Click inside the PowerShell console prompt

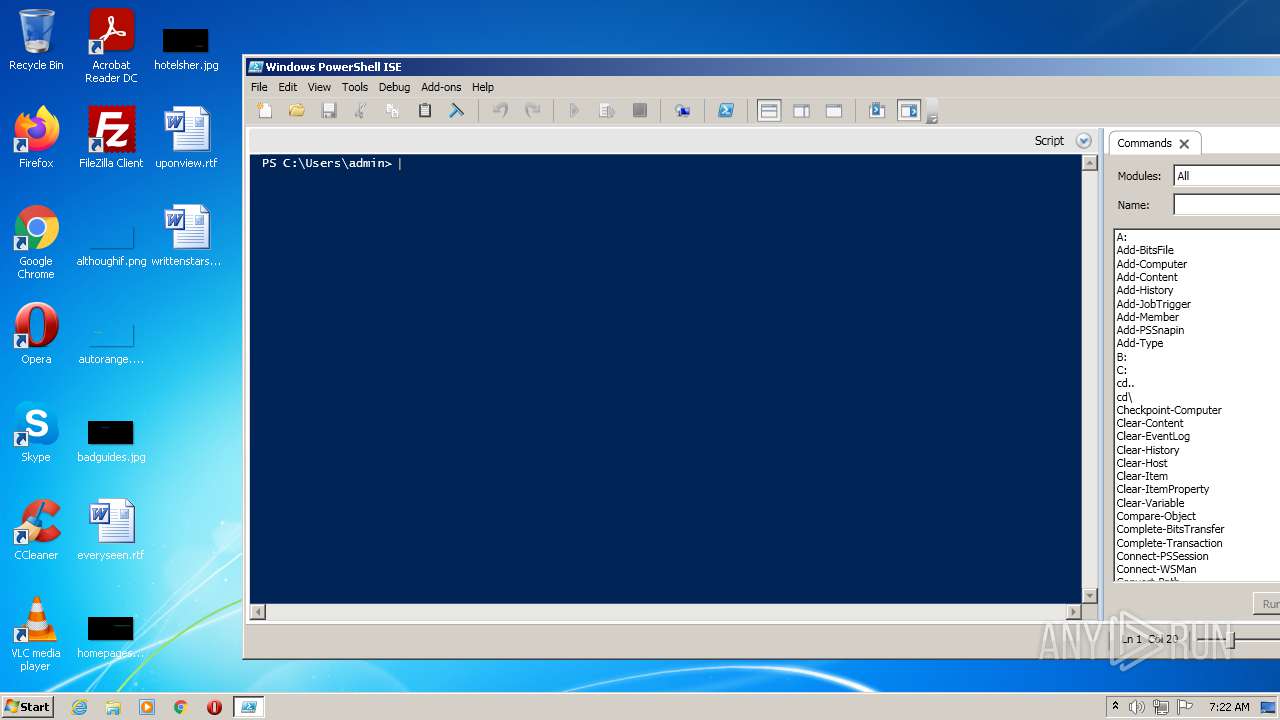[666, 380]
